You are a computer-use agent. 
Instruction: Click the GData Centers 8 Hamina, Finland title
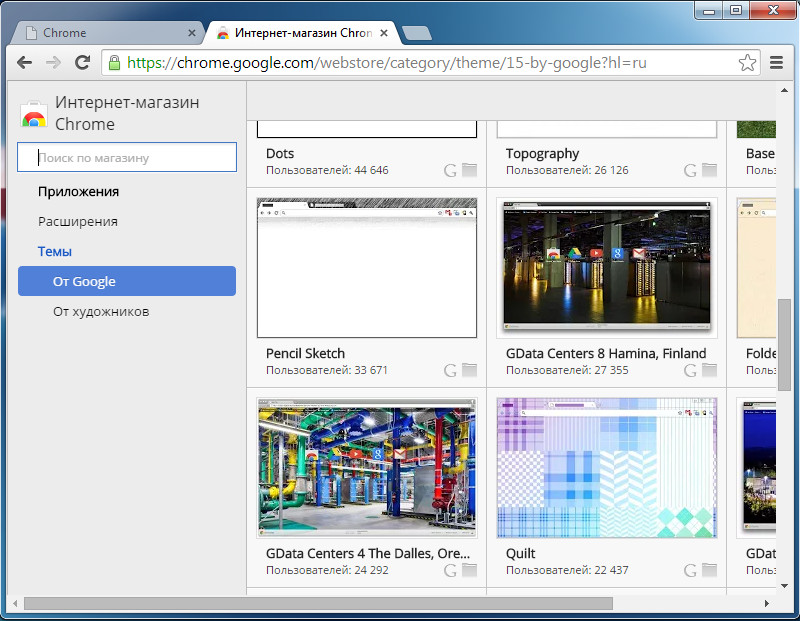pos(606,354)
